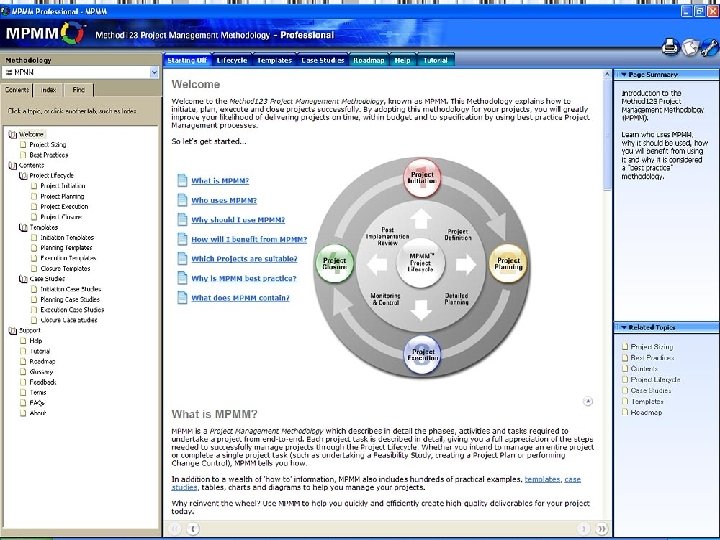The width and height of the screenshot is (720, 540).
Task: Click the last page double-arrow button
Action: (x=602, y=529)
